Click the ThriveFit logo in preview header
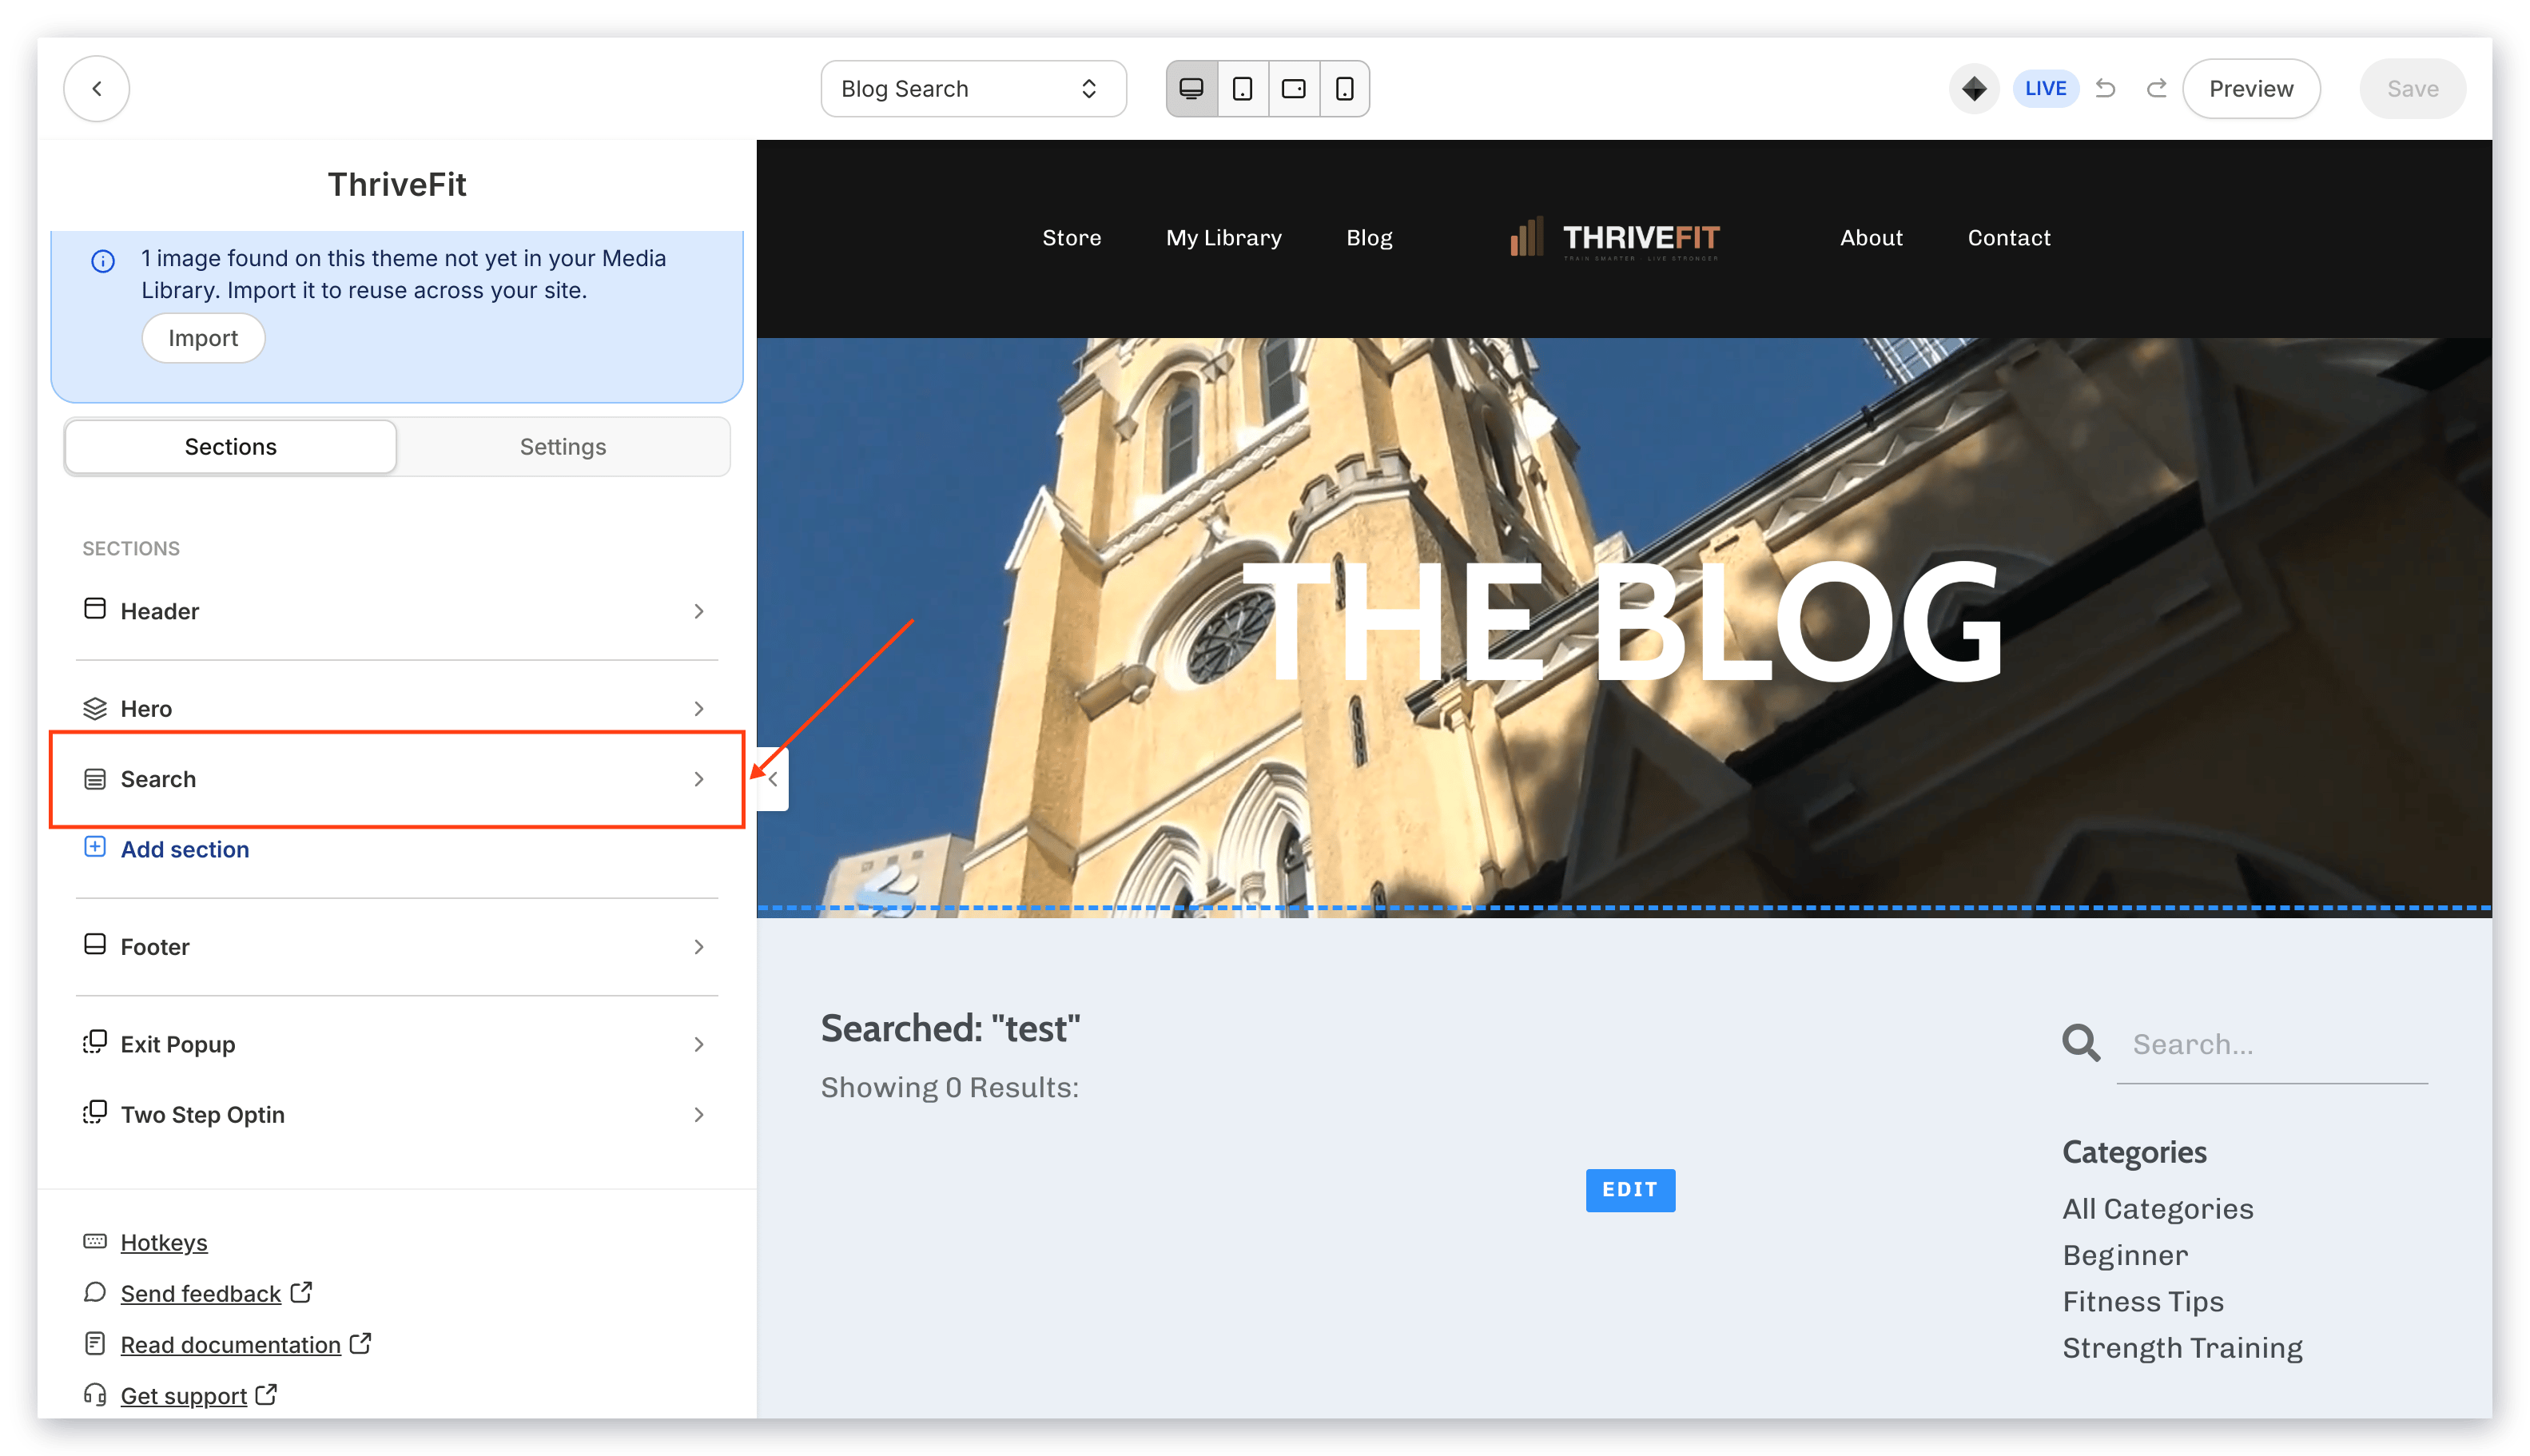Image resolution: width=2530 pixels, height=1456 pixels. tap(1614, 237)
